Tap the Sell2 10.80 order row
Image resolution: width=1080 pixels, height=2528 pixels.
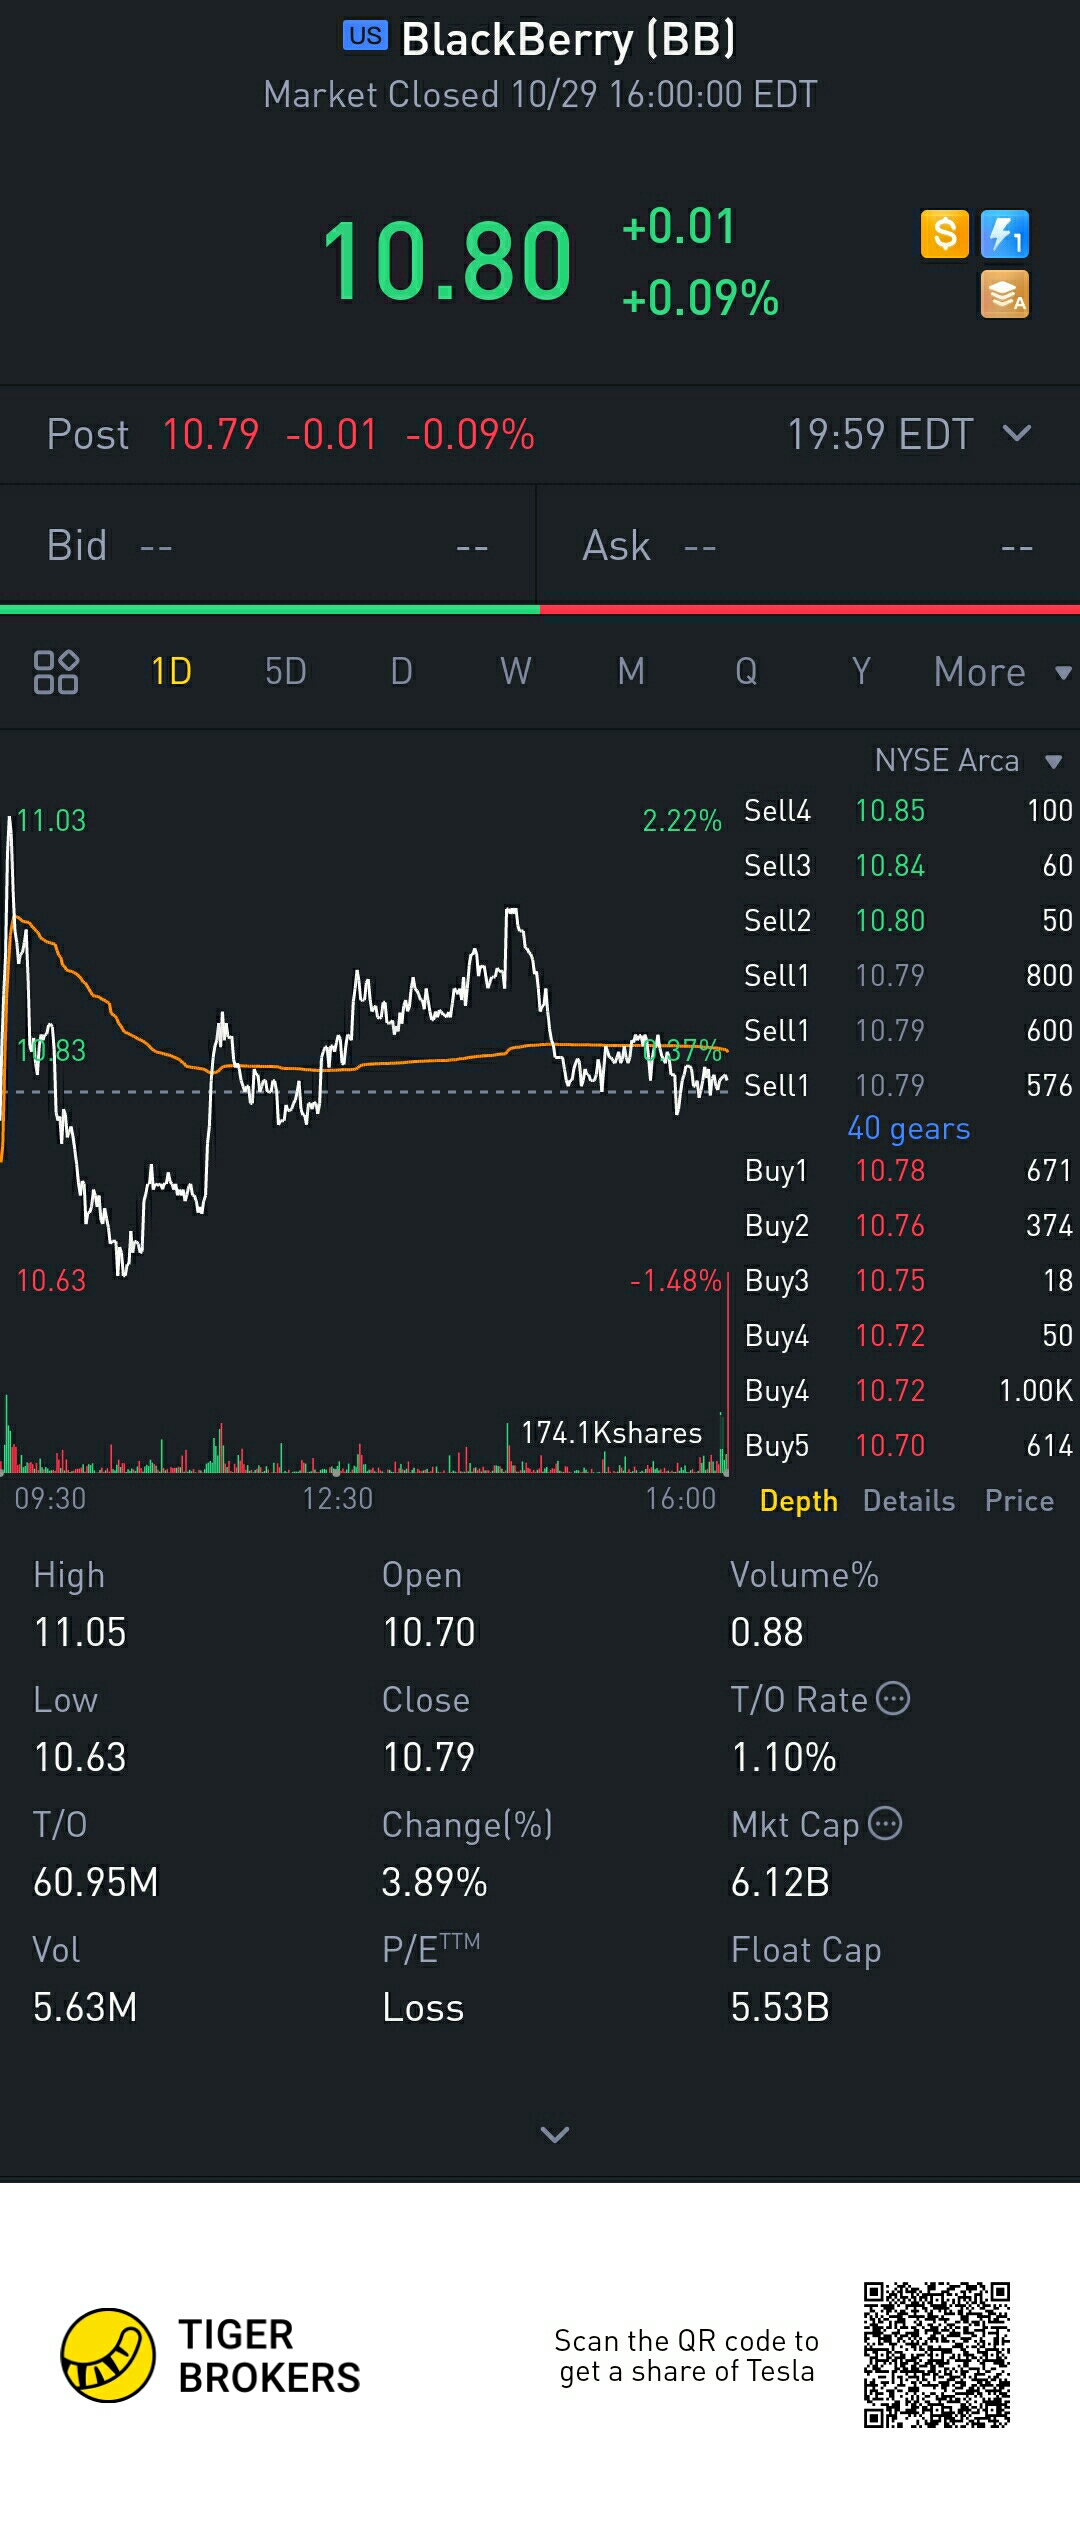click(908, 920)
